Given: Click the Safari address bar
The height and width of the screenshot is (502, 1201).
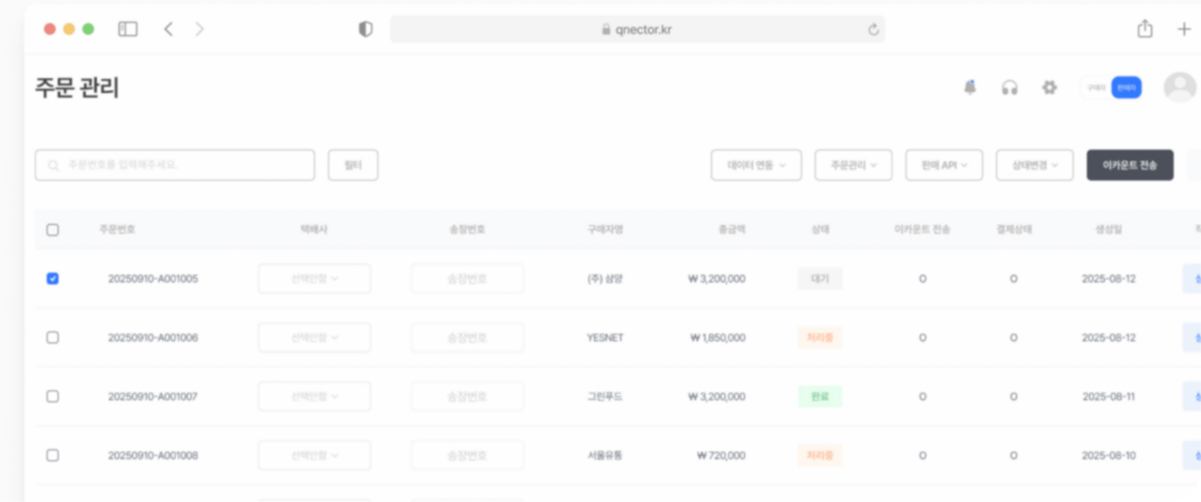Looking at the screenshot, I should coord(637,29).
